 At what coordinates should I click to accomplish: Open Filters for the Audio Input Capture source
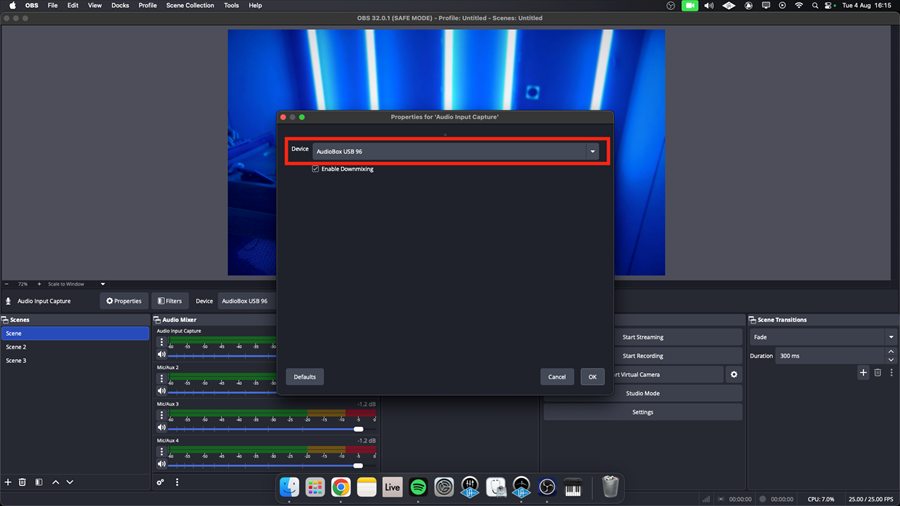[170, 301]
